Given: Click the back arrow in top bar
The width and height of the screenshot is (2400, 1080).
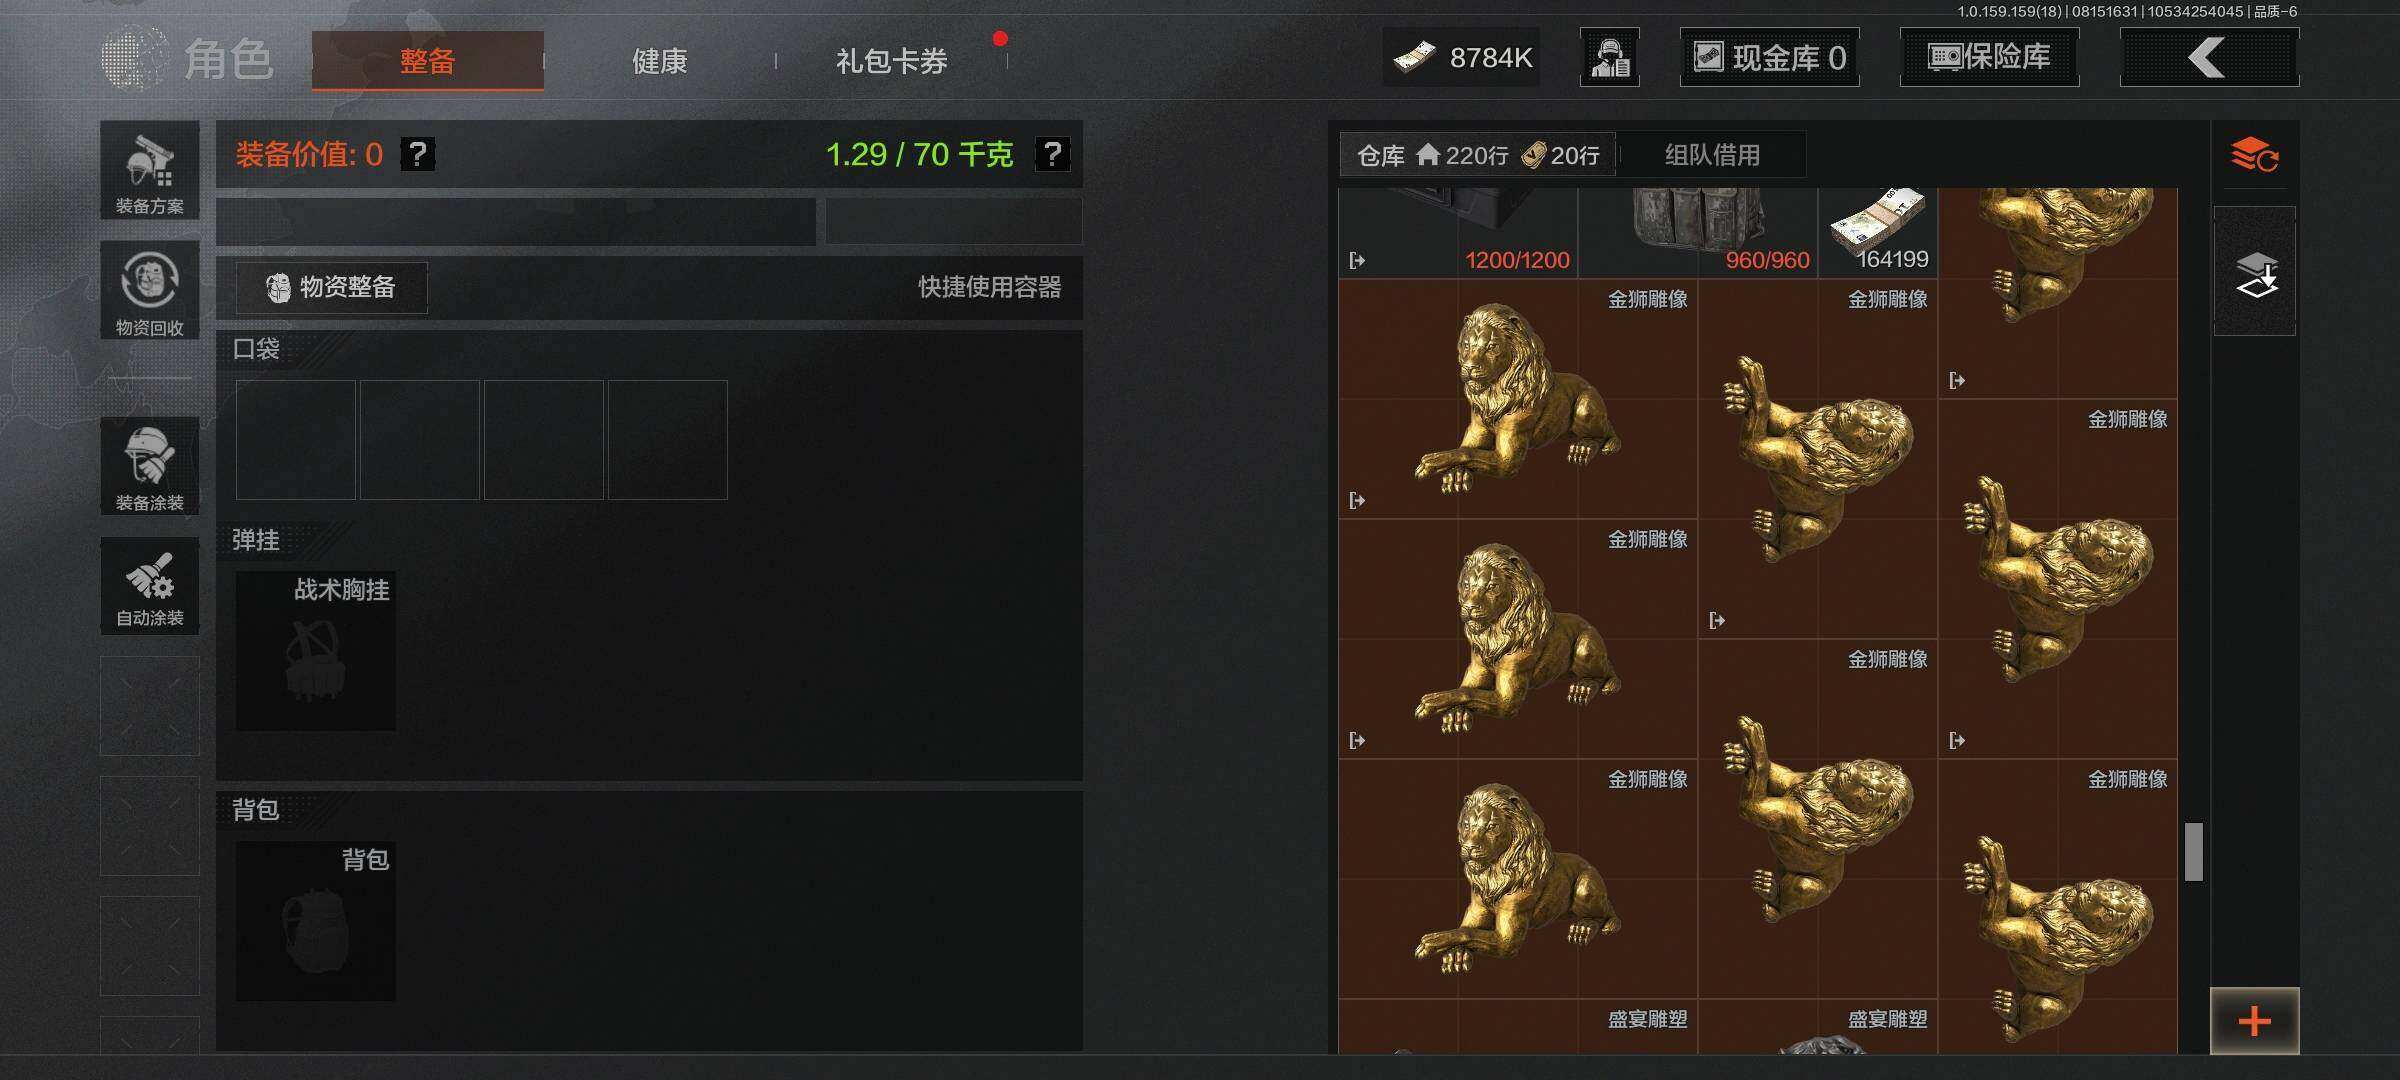Looking at the screenshot, I should point(2209,57).
